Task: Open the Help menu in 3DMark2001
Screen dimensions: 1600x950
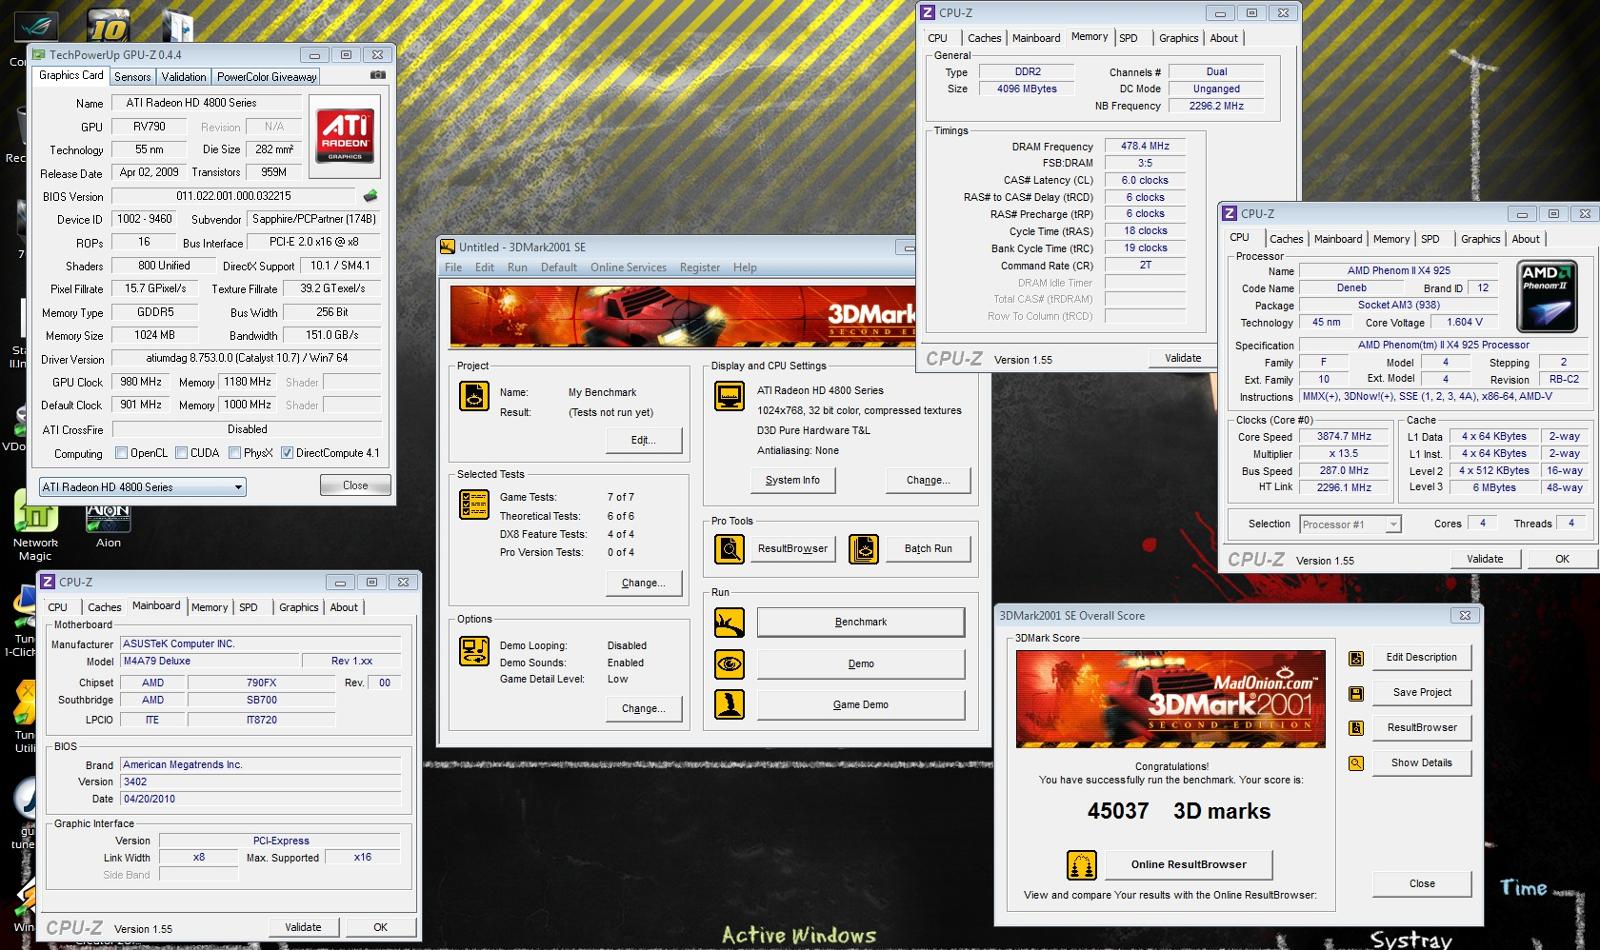Action: [x=744, y=268]
